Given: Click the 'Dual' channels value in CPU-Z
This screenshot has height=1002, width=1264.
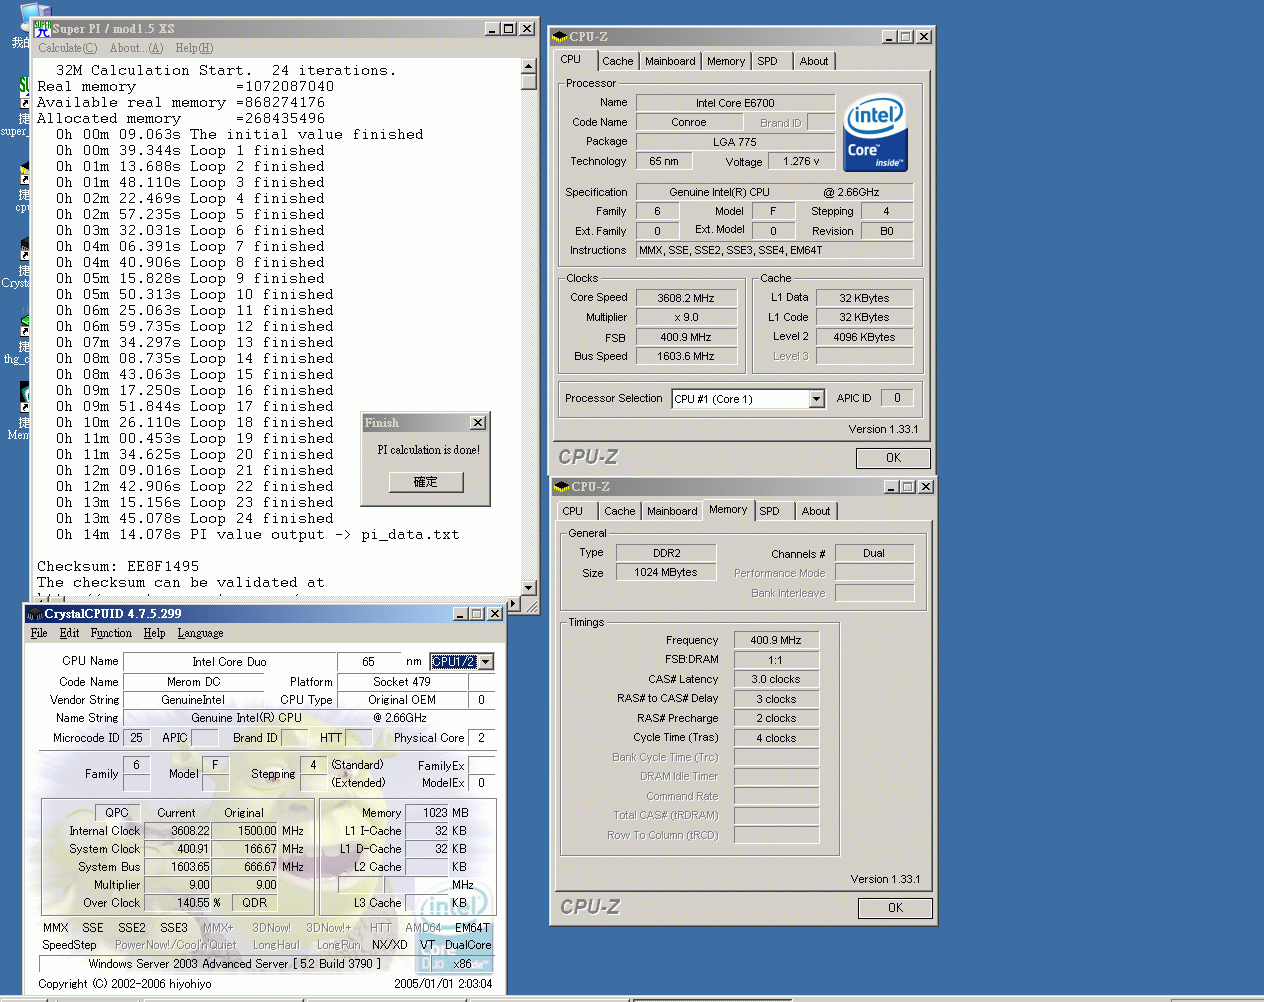Looking at the screenshot, I should pos(874,553).
